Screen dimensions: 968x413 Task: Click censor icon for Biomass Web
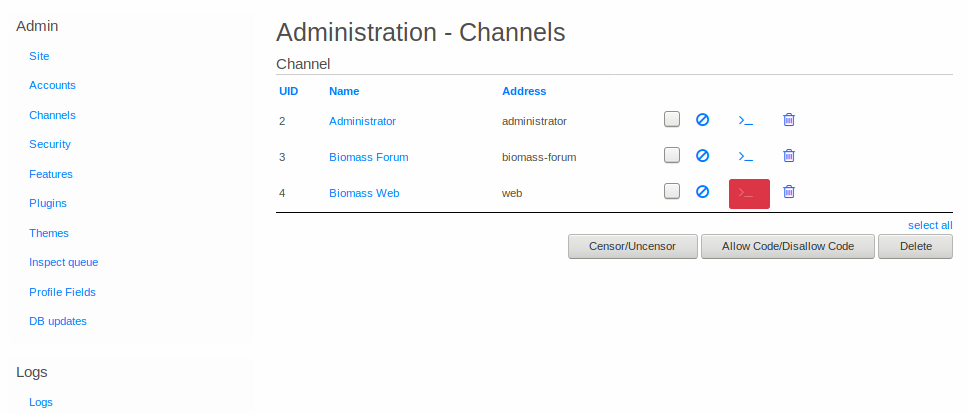pos(702,192)
